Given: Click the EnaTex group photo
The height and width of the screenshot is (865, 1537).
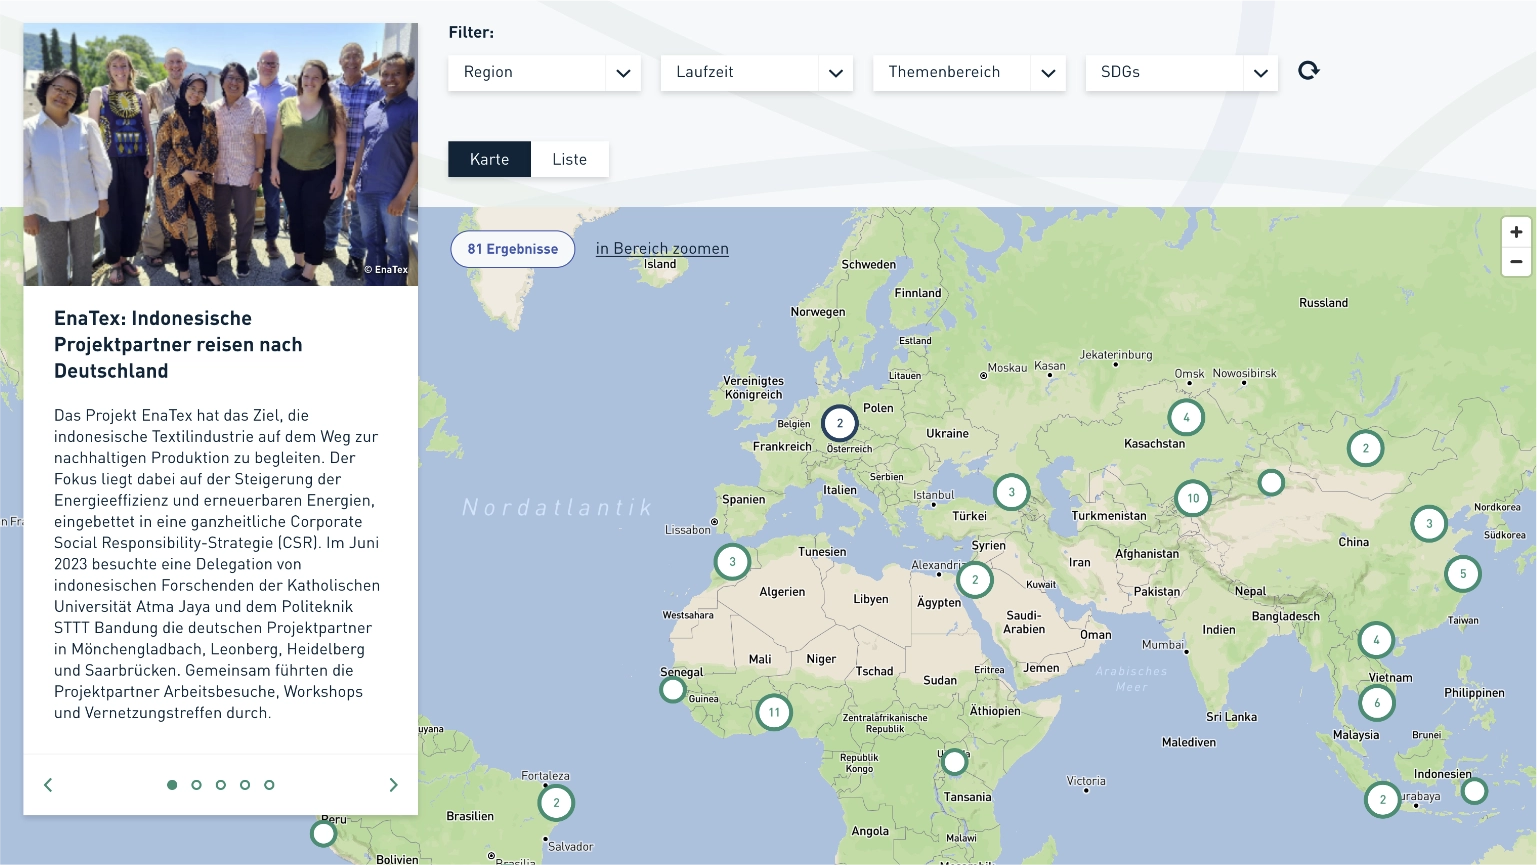Looking at the screenshot, I should coord(221,155).
